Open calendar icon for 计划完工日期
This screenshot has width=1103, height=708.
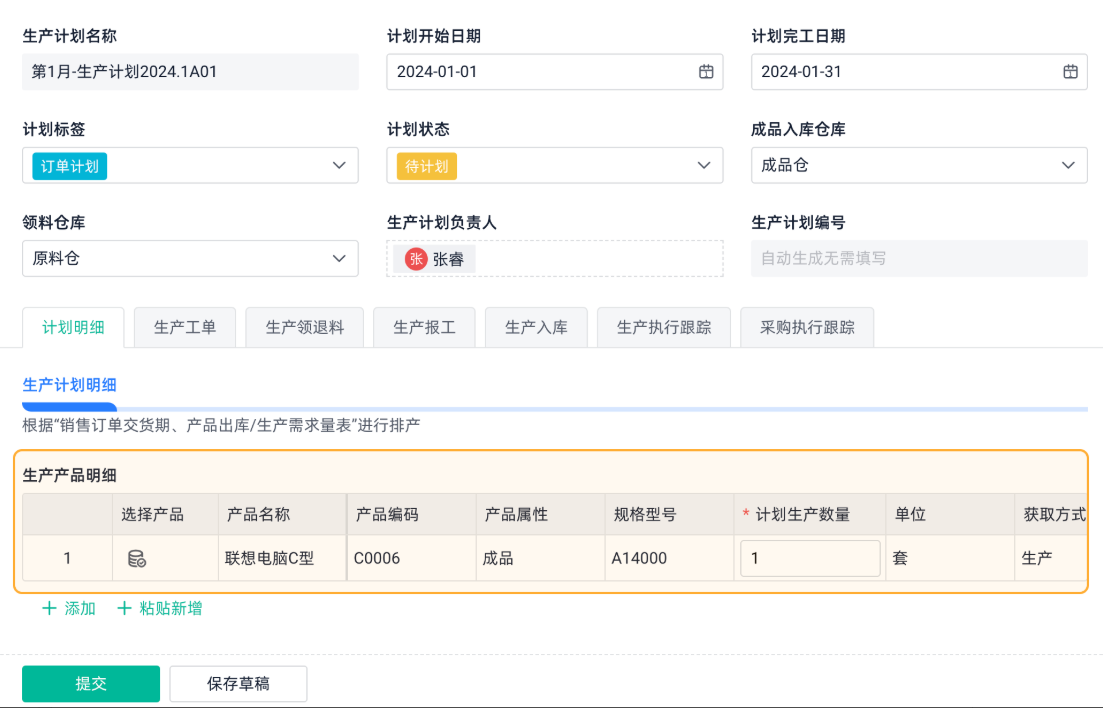point(1070,72)
